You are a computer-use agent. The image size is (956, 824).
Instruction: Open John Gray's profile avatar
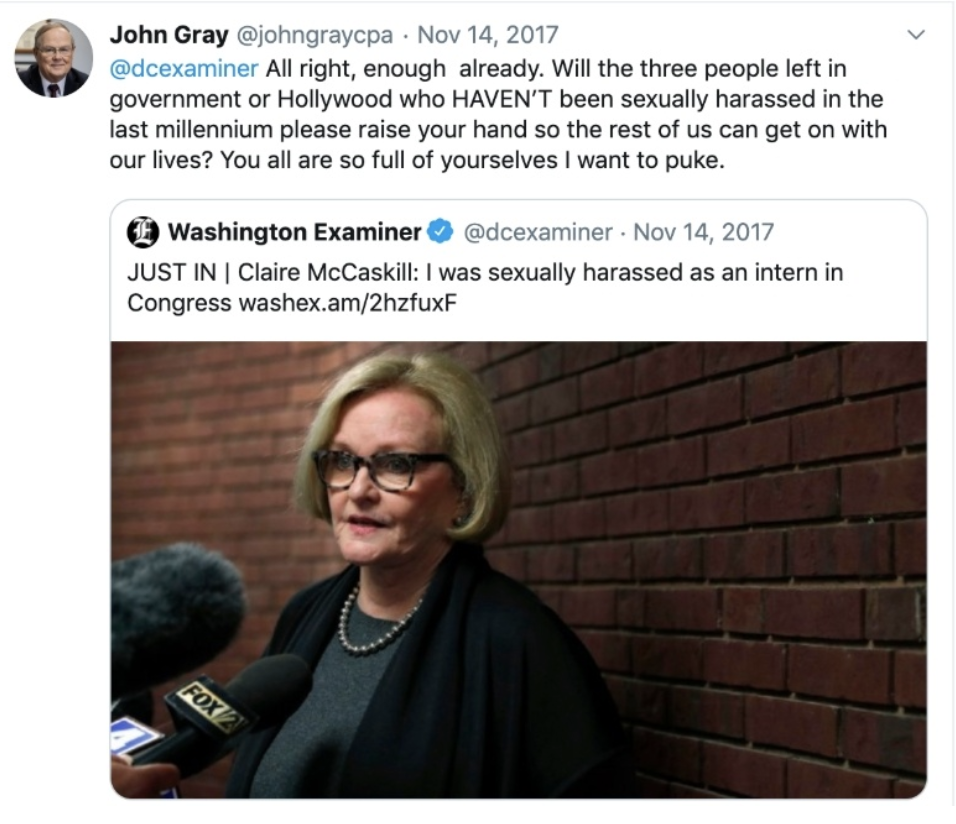click(x=54, y=58)
